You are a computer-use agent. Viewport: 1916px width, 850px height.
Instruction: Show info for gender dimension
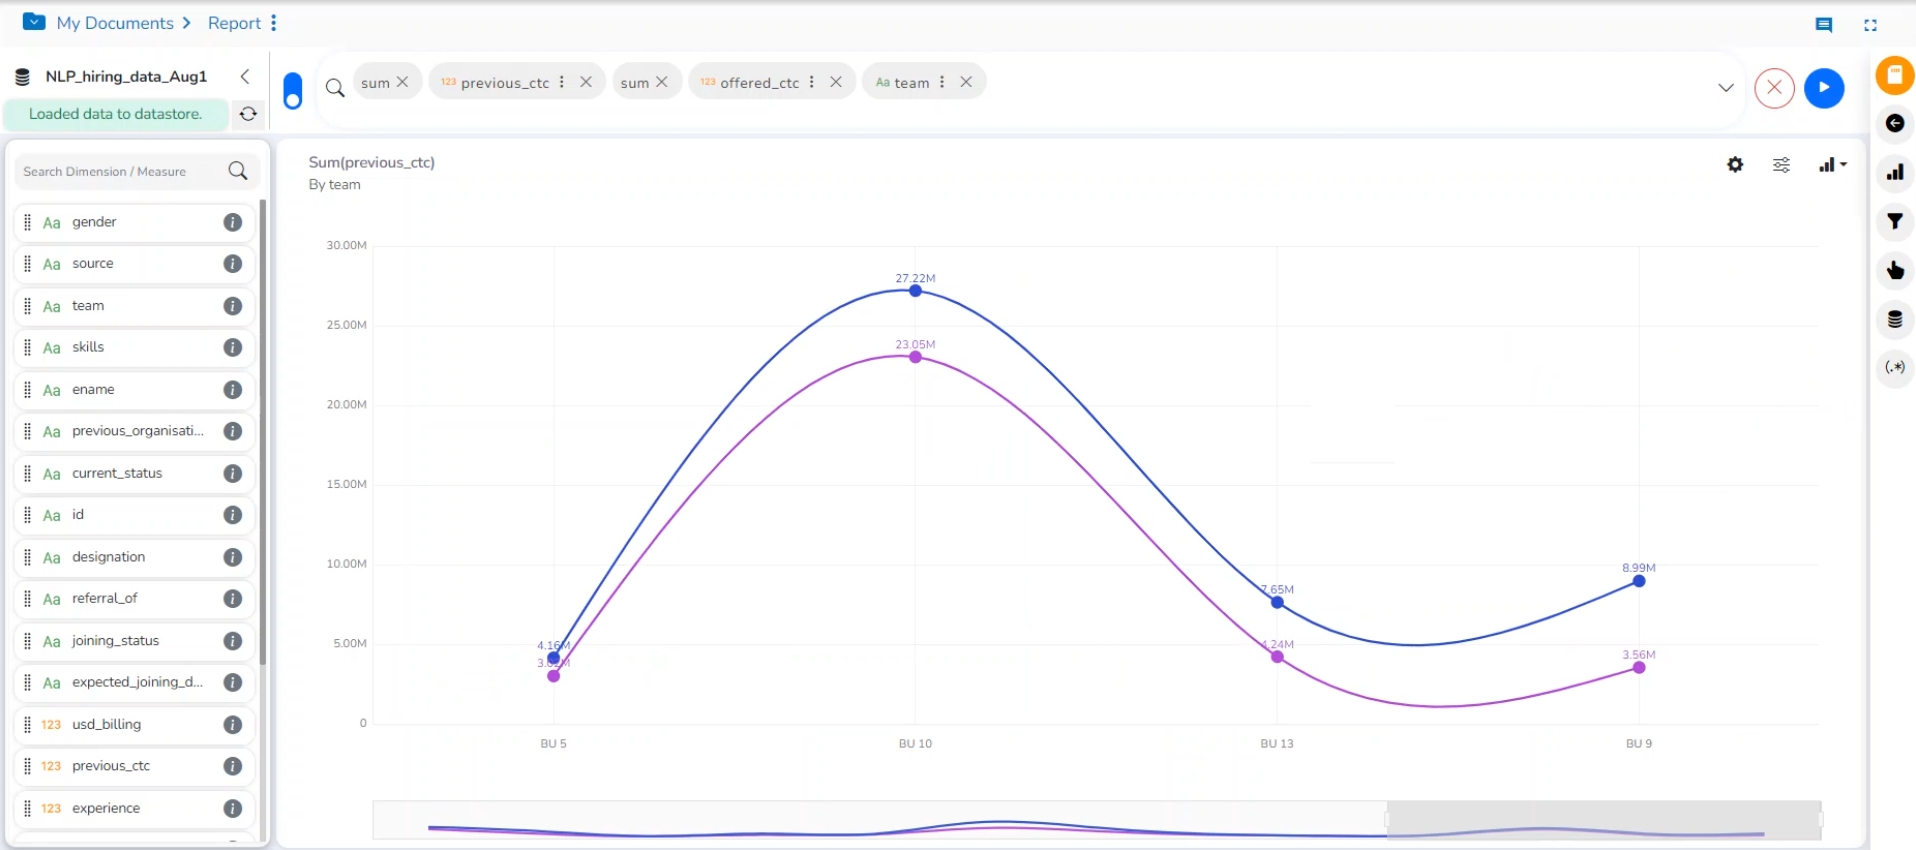(233, 222)
